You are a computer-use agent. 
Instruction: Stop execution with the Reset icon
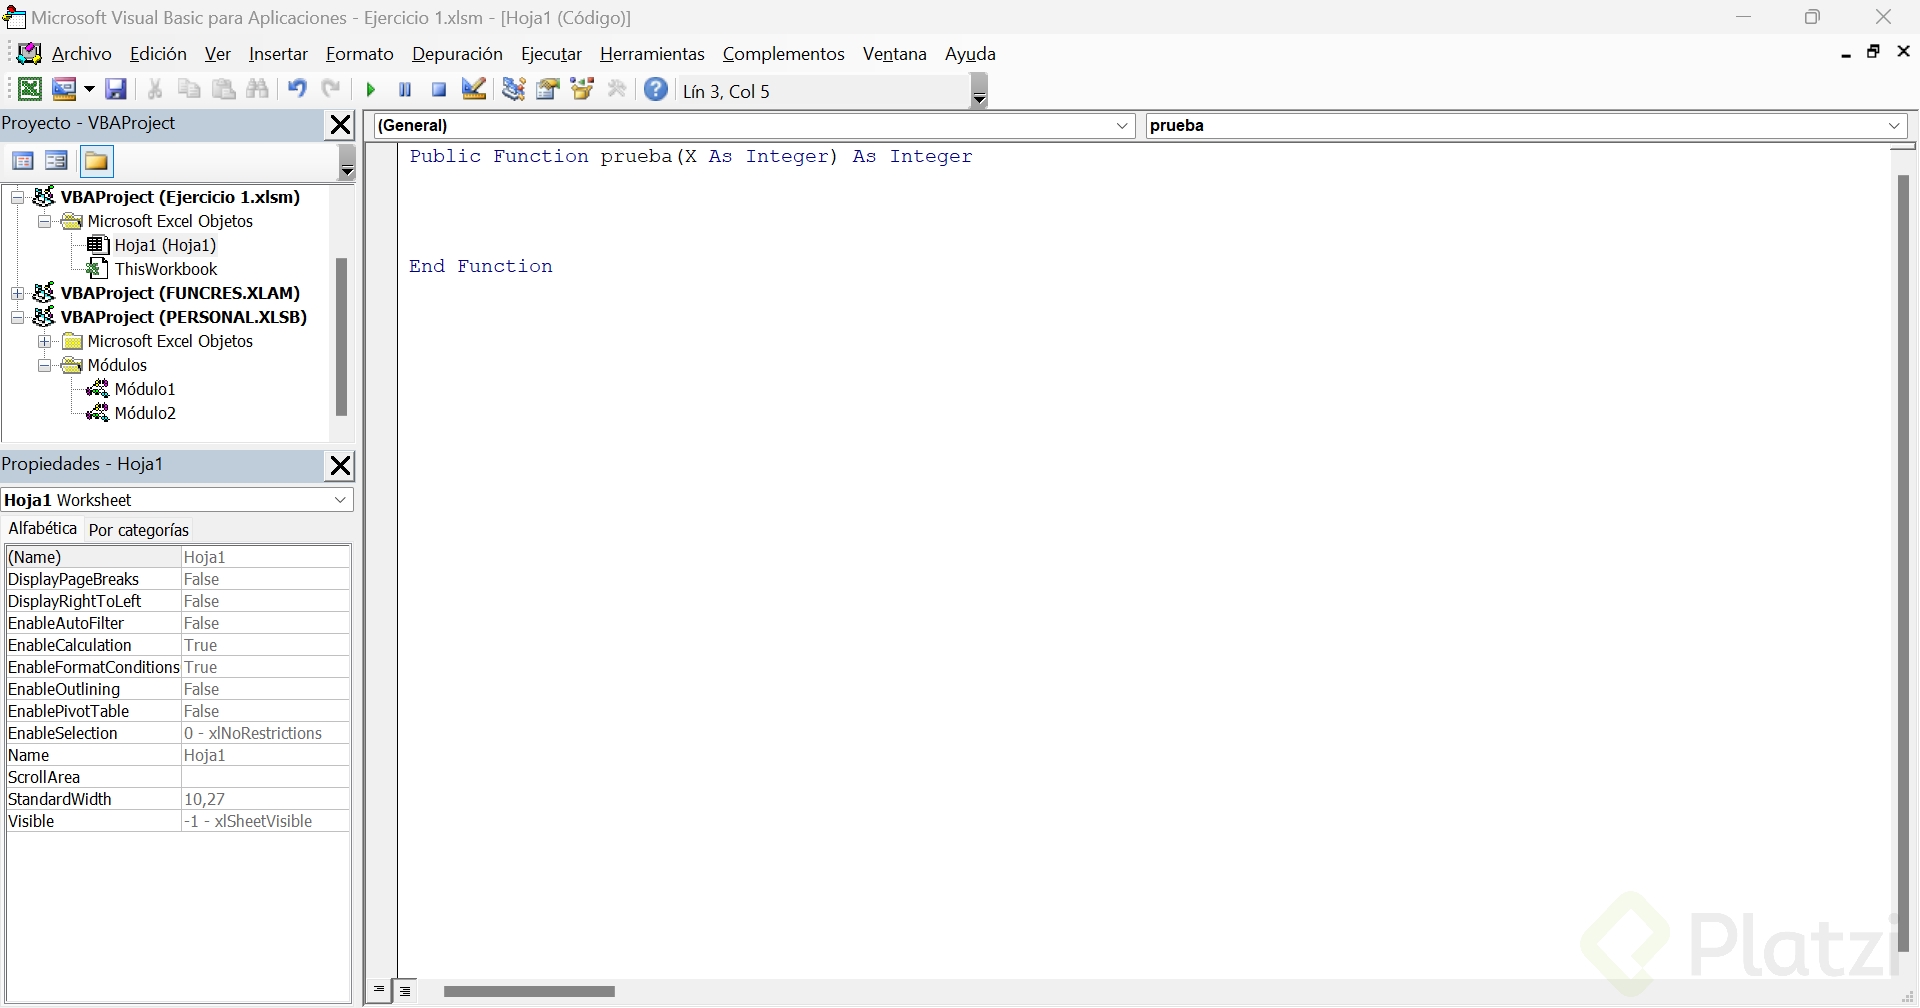pos(439,90)
